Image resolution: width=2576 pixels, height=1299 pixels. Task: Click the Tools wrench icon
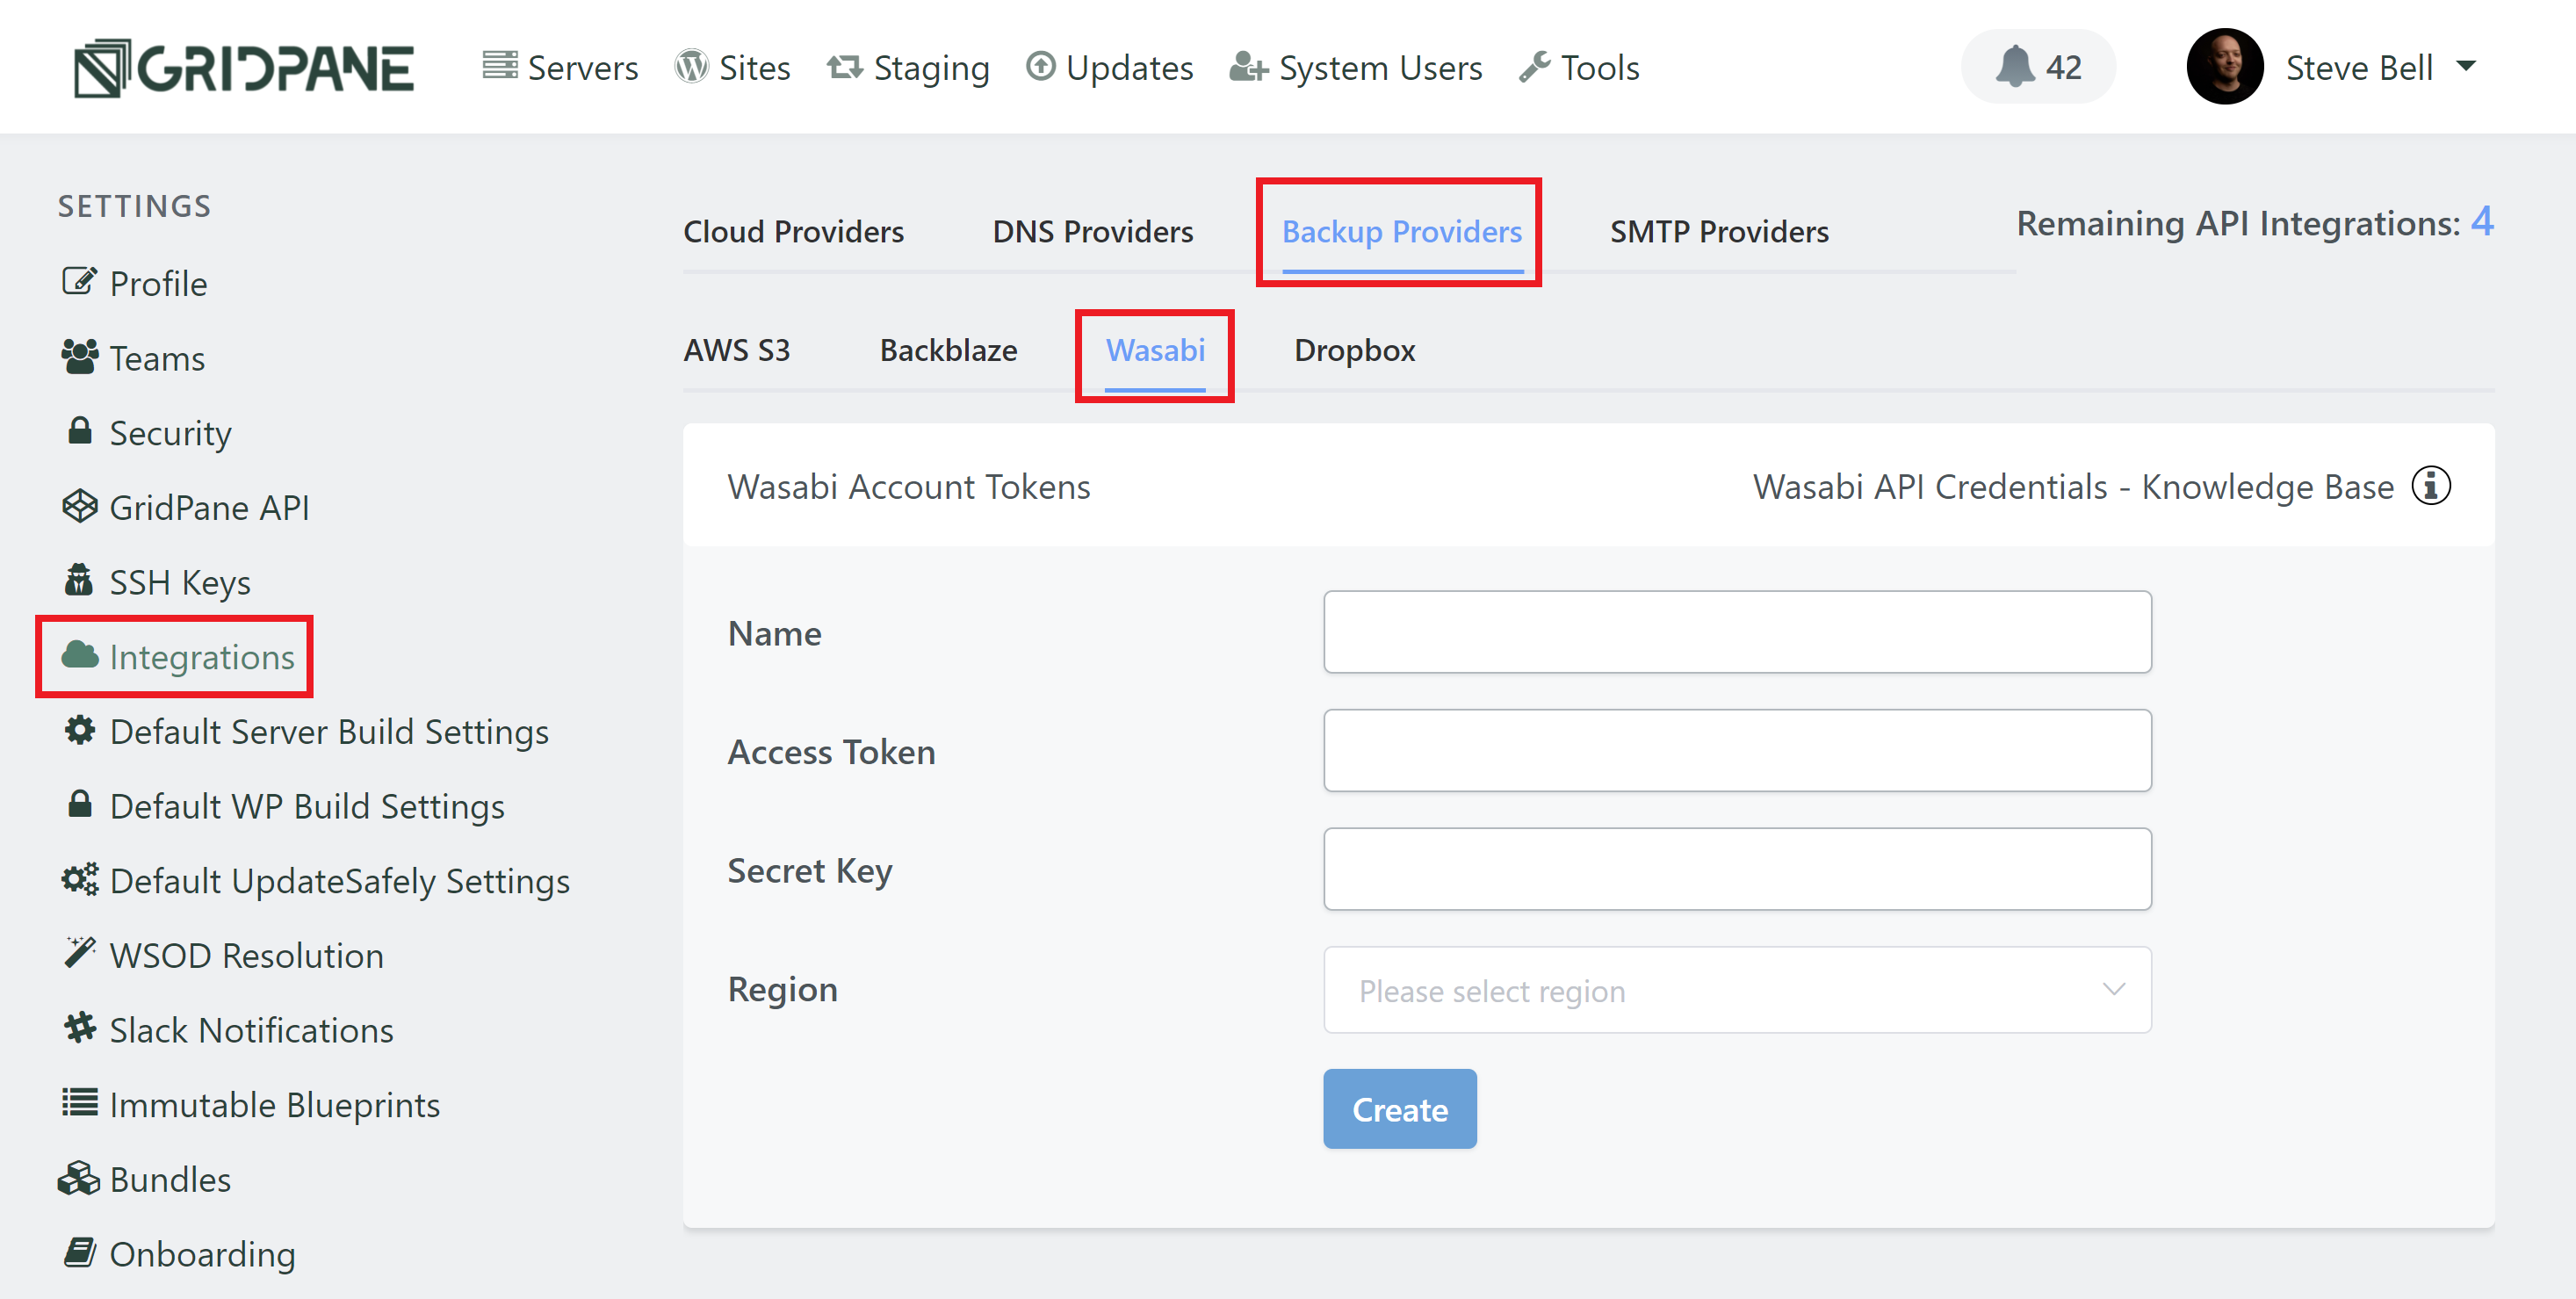click(x=1535, y=67)
